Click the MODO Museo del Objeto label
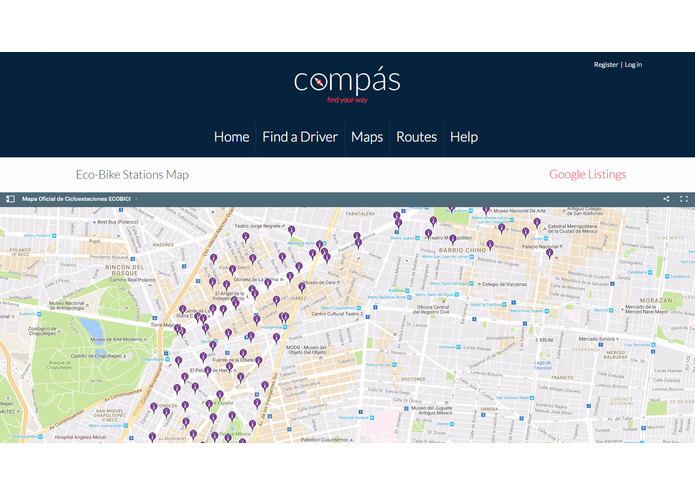This screenshot has height=494, width=695. [306, 350]
